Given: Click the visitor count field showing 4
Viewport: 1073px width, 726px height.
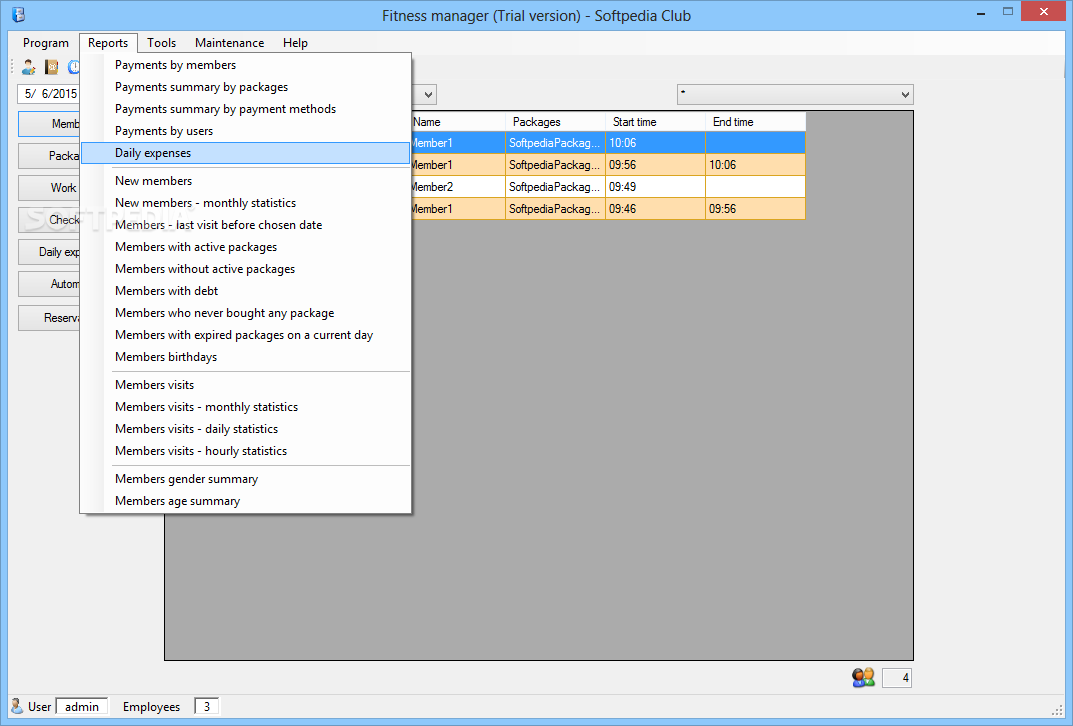Looking at the screenshot, I should [x=896, y=678].
